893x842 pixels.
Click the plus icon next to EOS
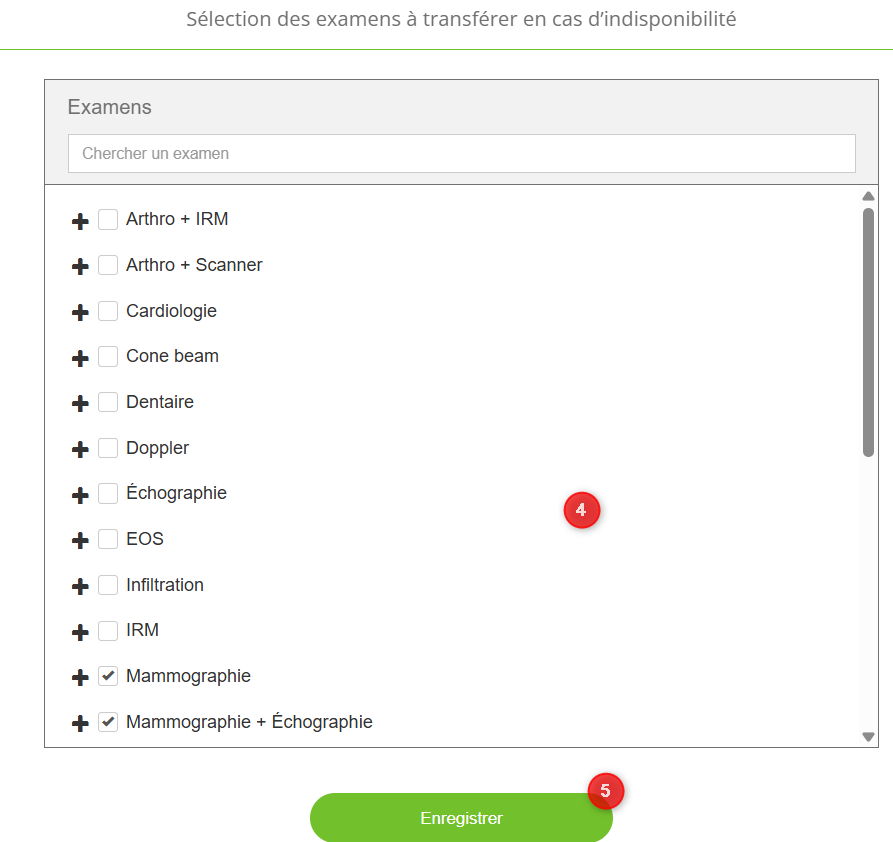(x=81, y=541)
